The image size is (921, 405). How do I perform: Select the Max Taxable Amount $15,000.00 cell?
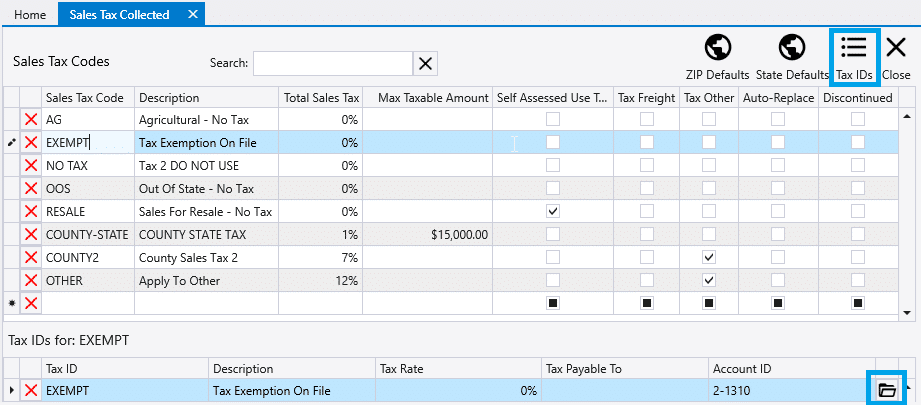coord(427,235)
